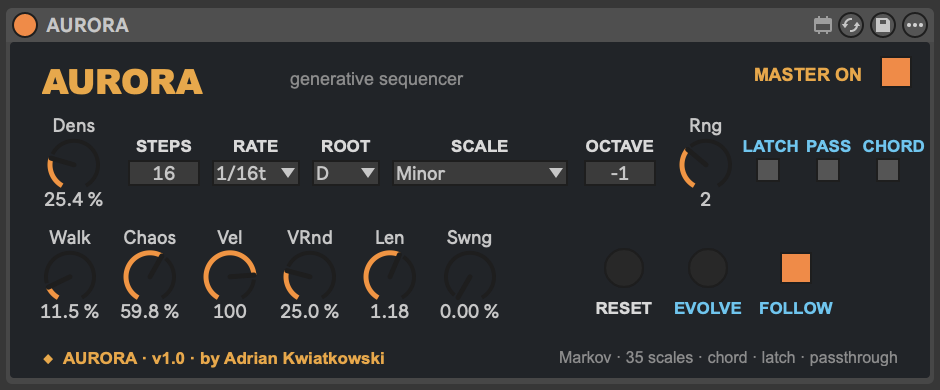Image resolution: width=940 pixels, height=390 pixels.
Task: Open the three-dots device options menu
Action: pyautogui.click(x=914, y=25)
